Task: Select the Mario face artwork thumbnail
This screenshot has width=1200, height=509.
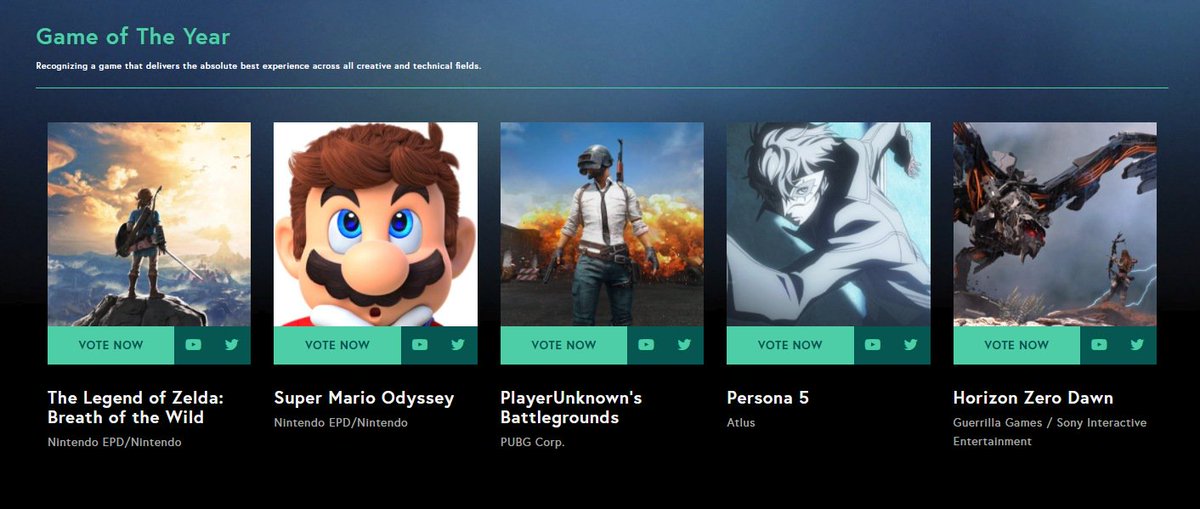Action: [376, 224]
